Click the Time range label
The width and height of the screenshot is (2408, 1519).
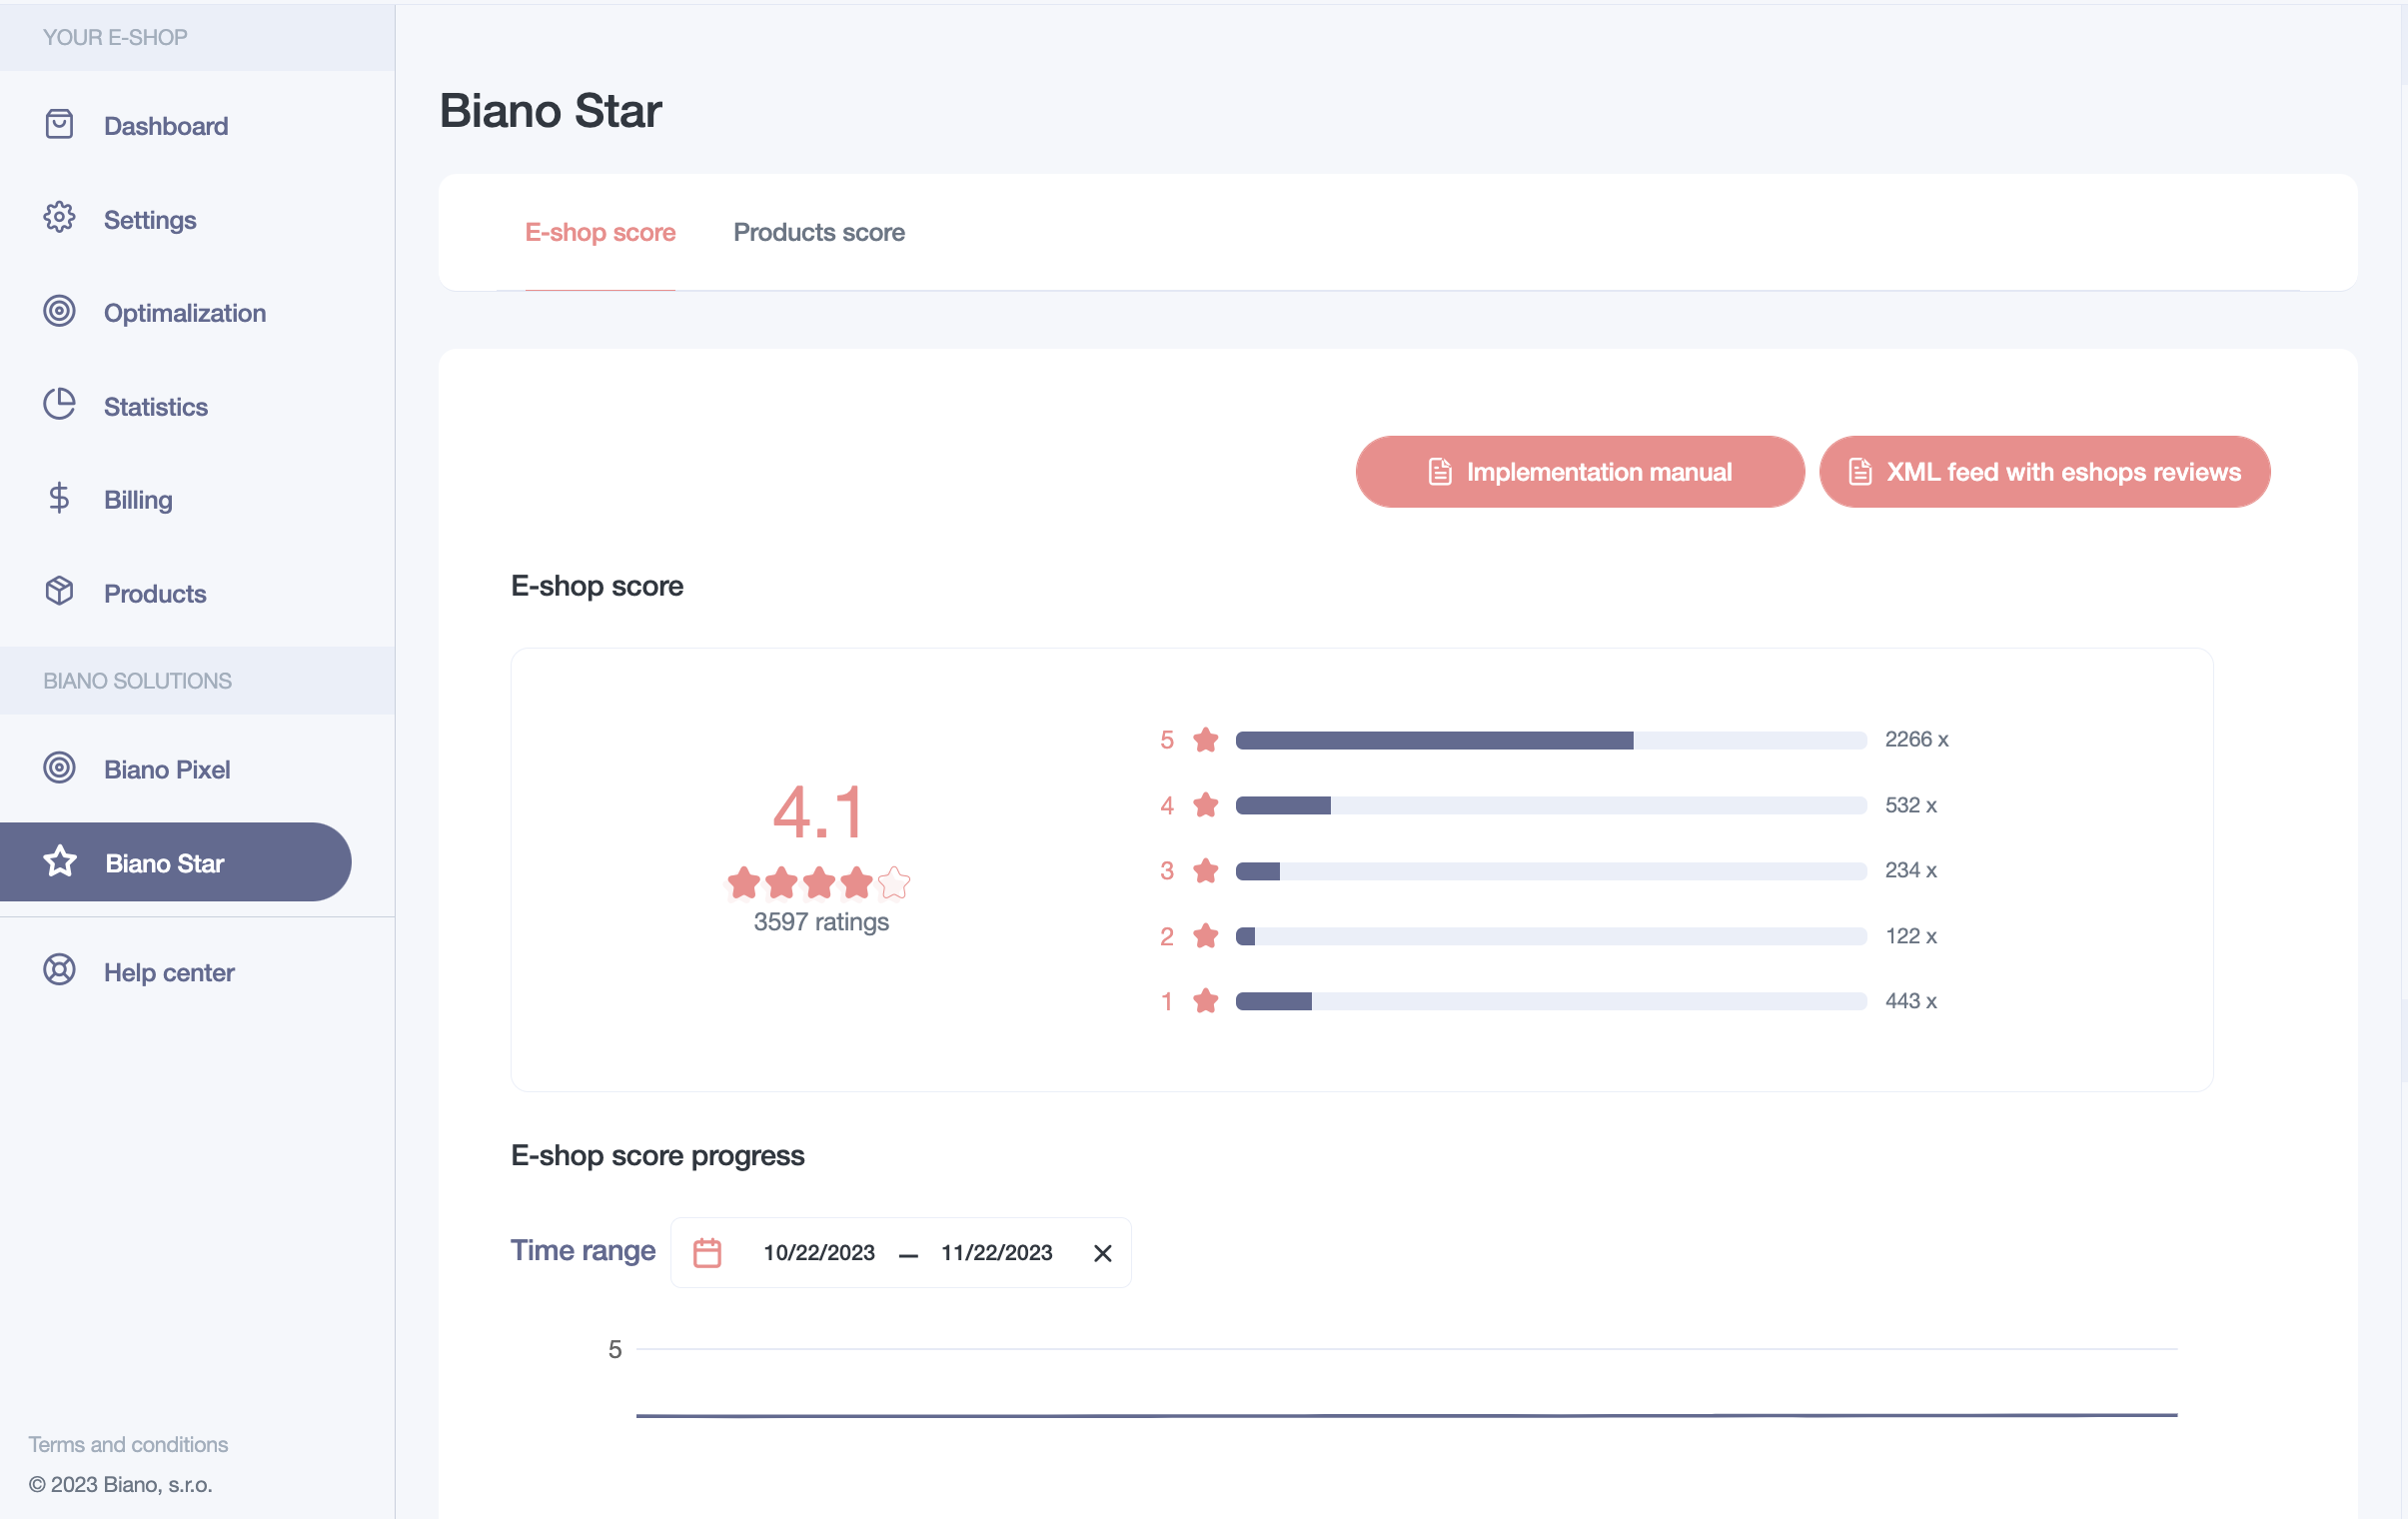tap(583, 1250)
